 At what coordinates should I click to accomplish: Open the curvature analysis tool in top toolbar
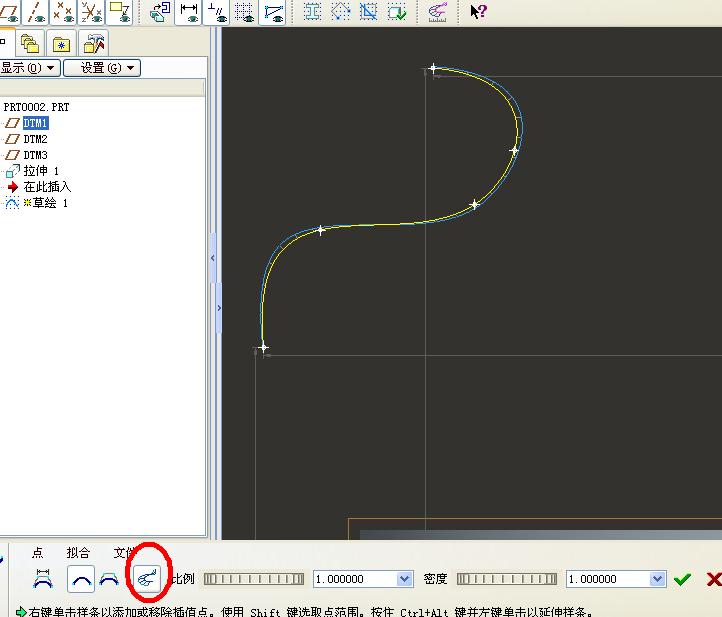click(x=437, y=12)
